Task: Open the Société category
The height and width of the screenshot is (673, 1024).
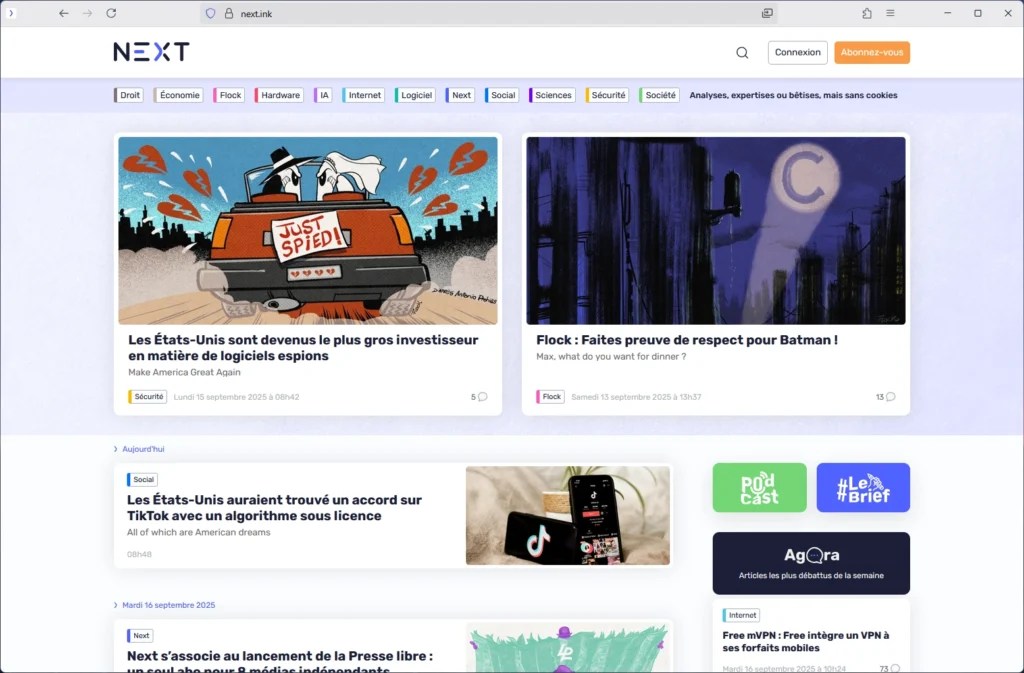Action: [x=660, y=95]
